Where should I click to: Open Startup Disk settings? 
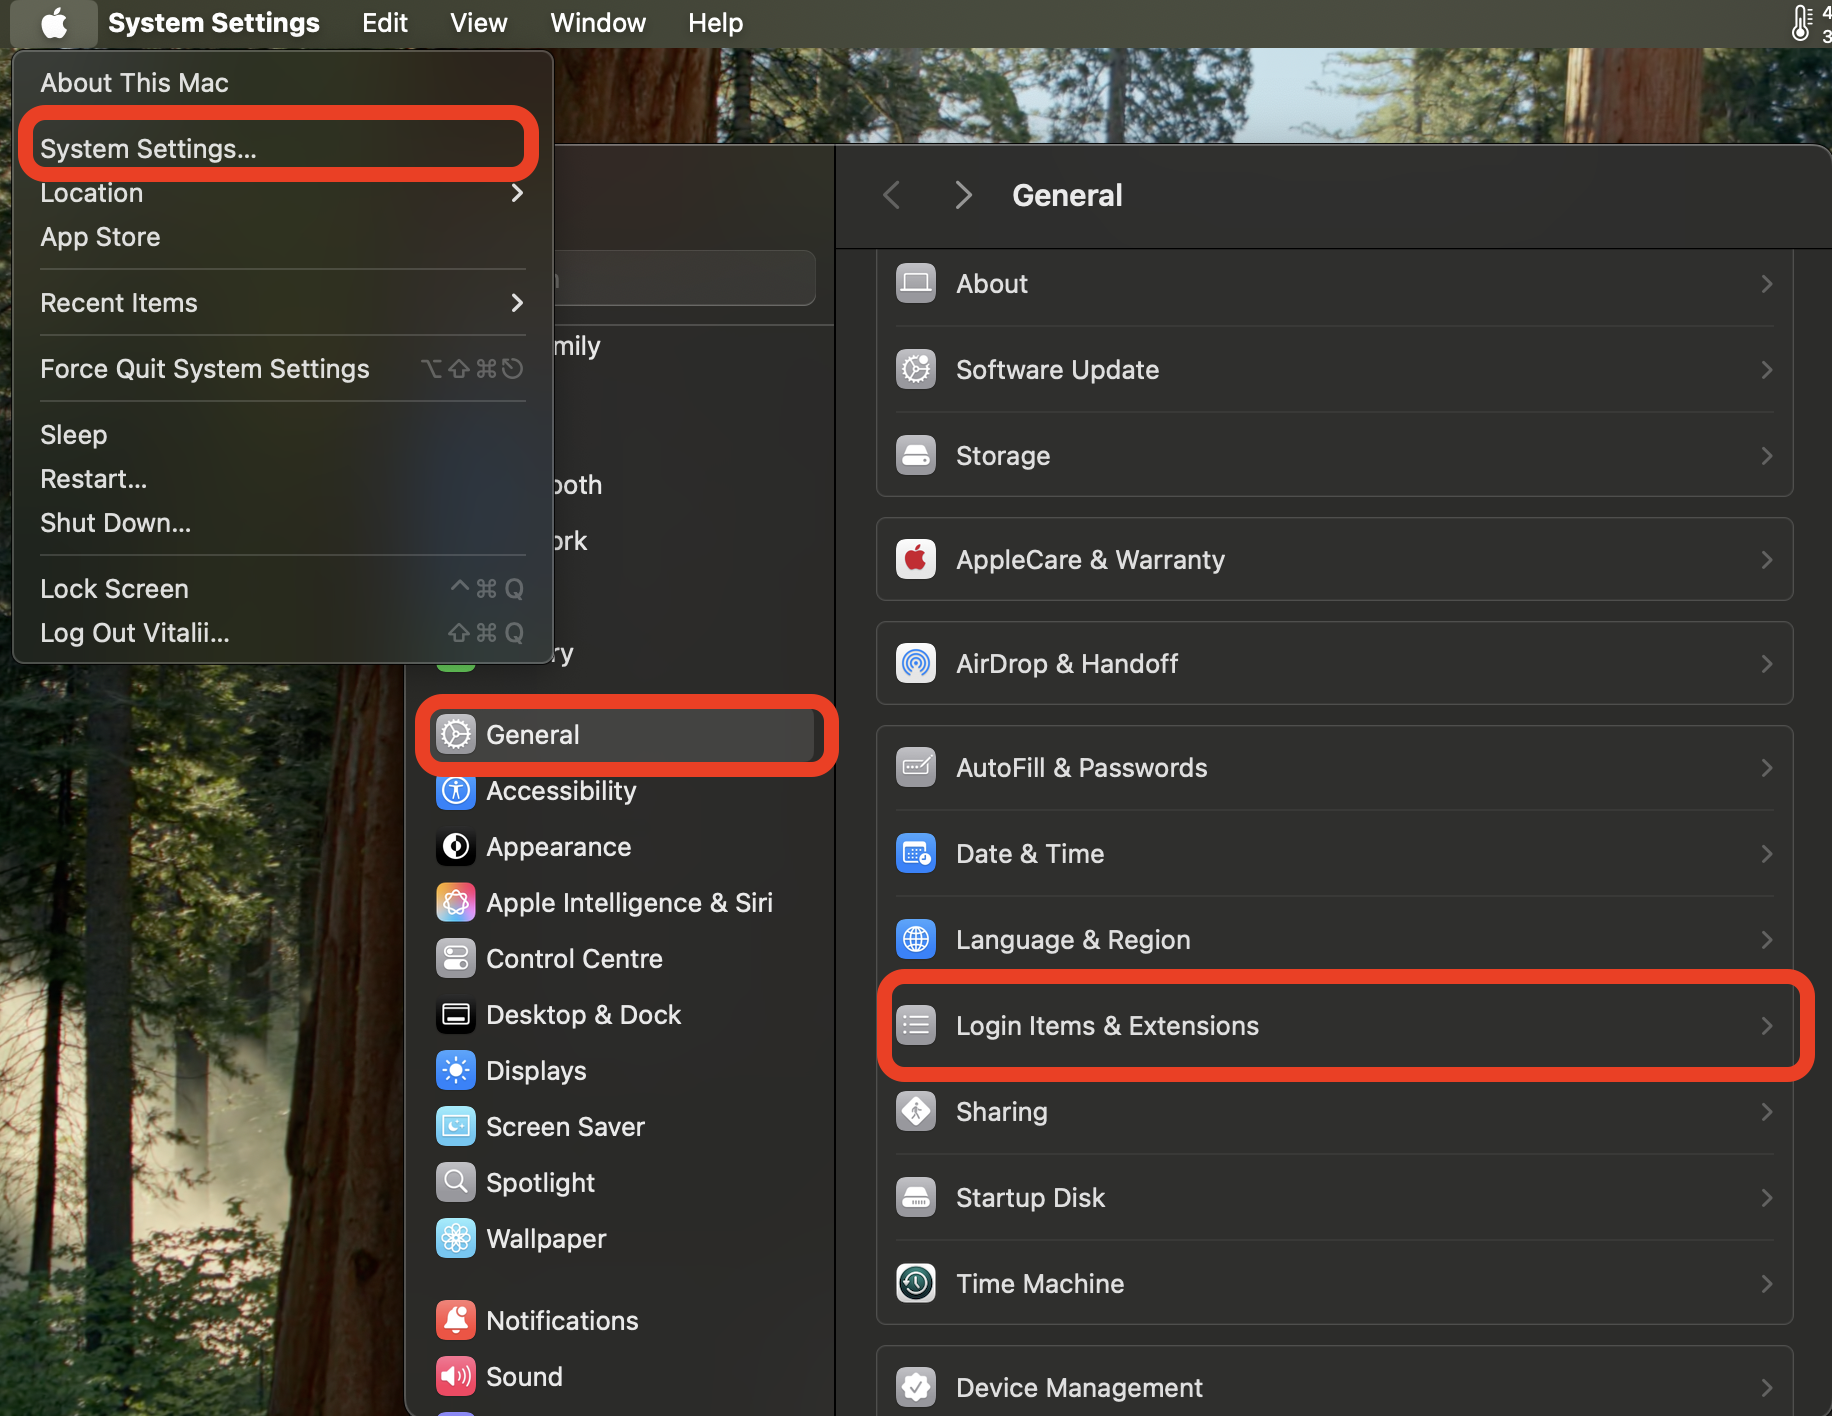(1335, 1198)
